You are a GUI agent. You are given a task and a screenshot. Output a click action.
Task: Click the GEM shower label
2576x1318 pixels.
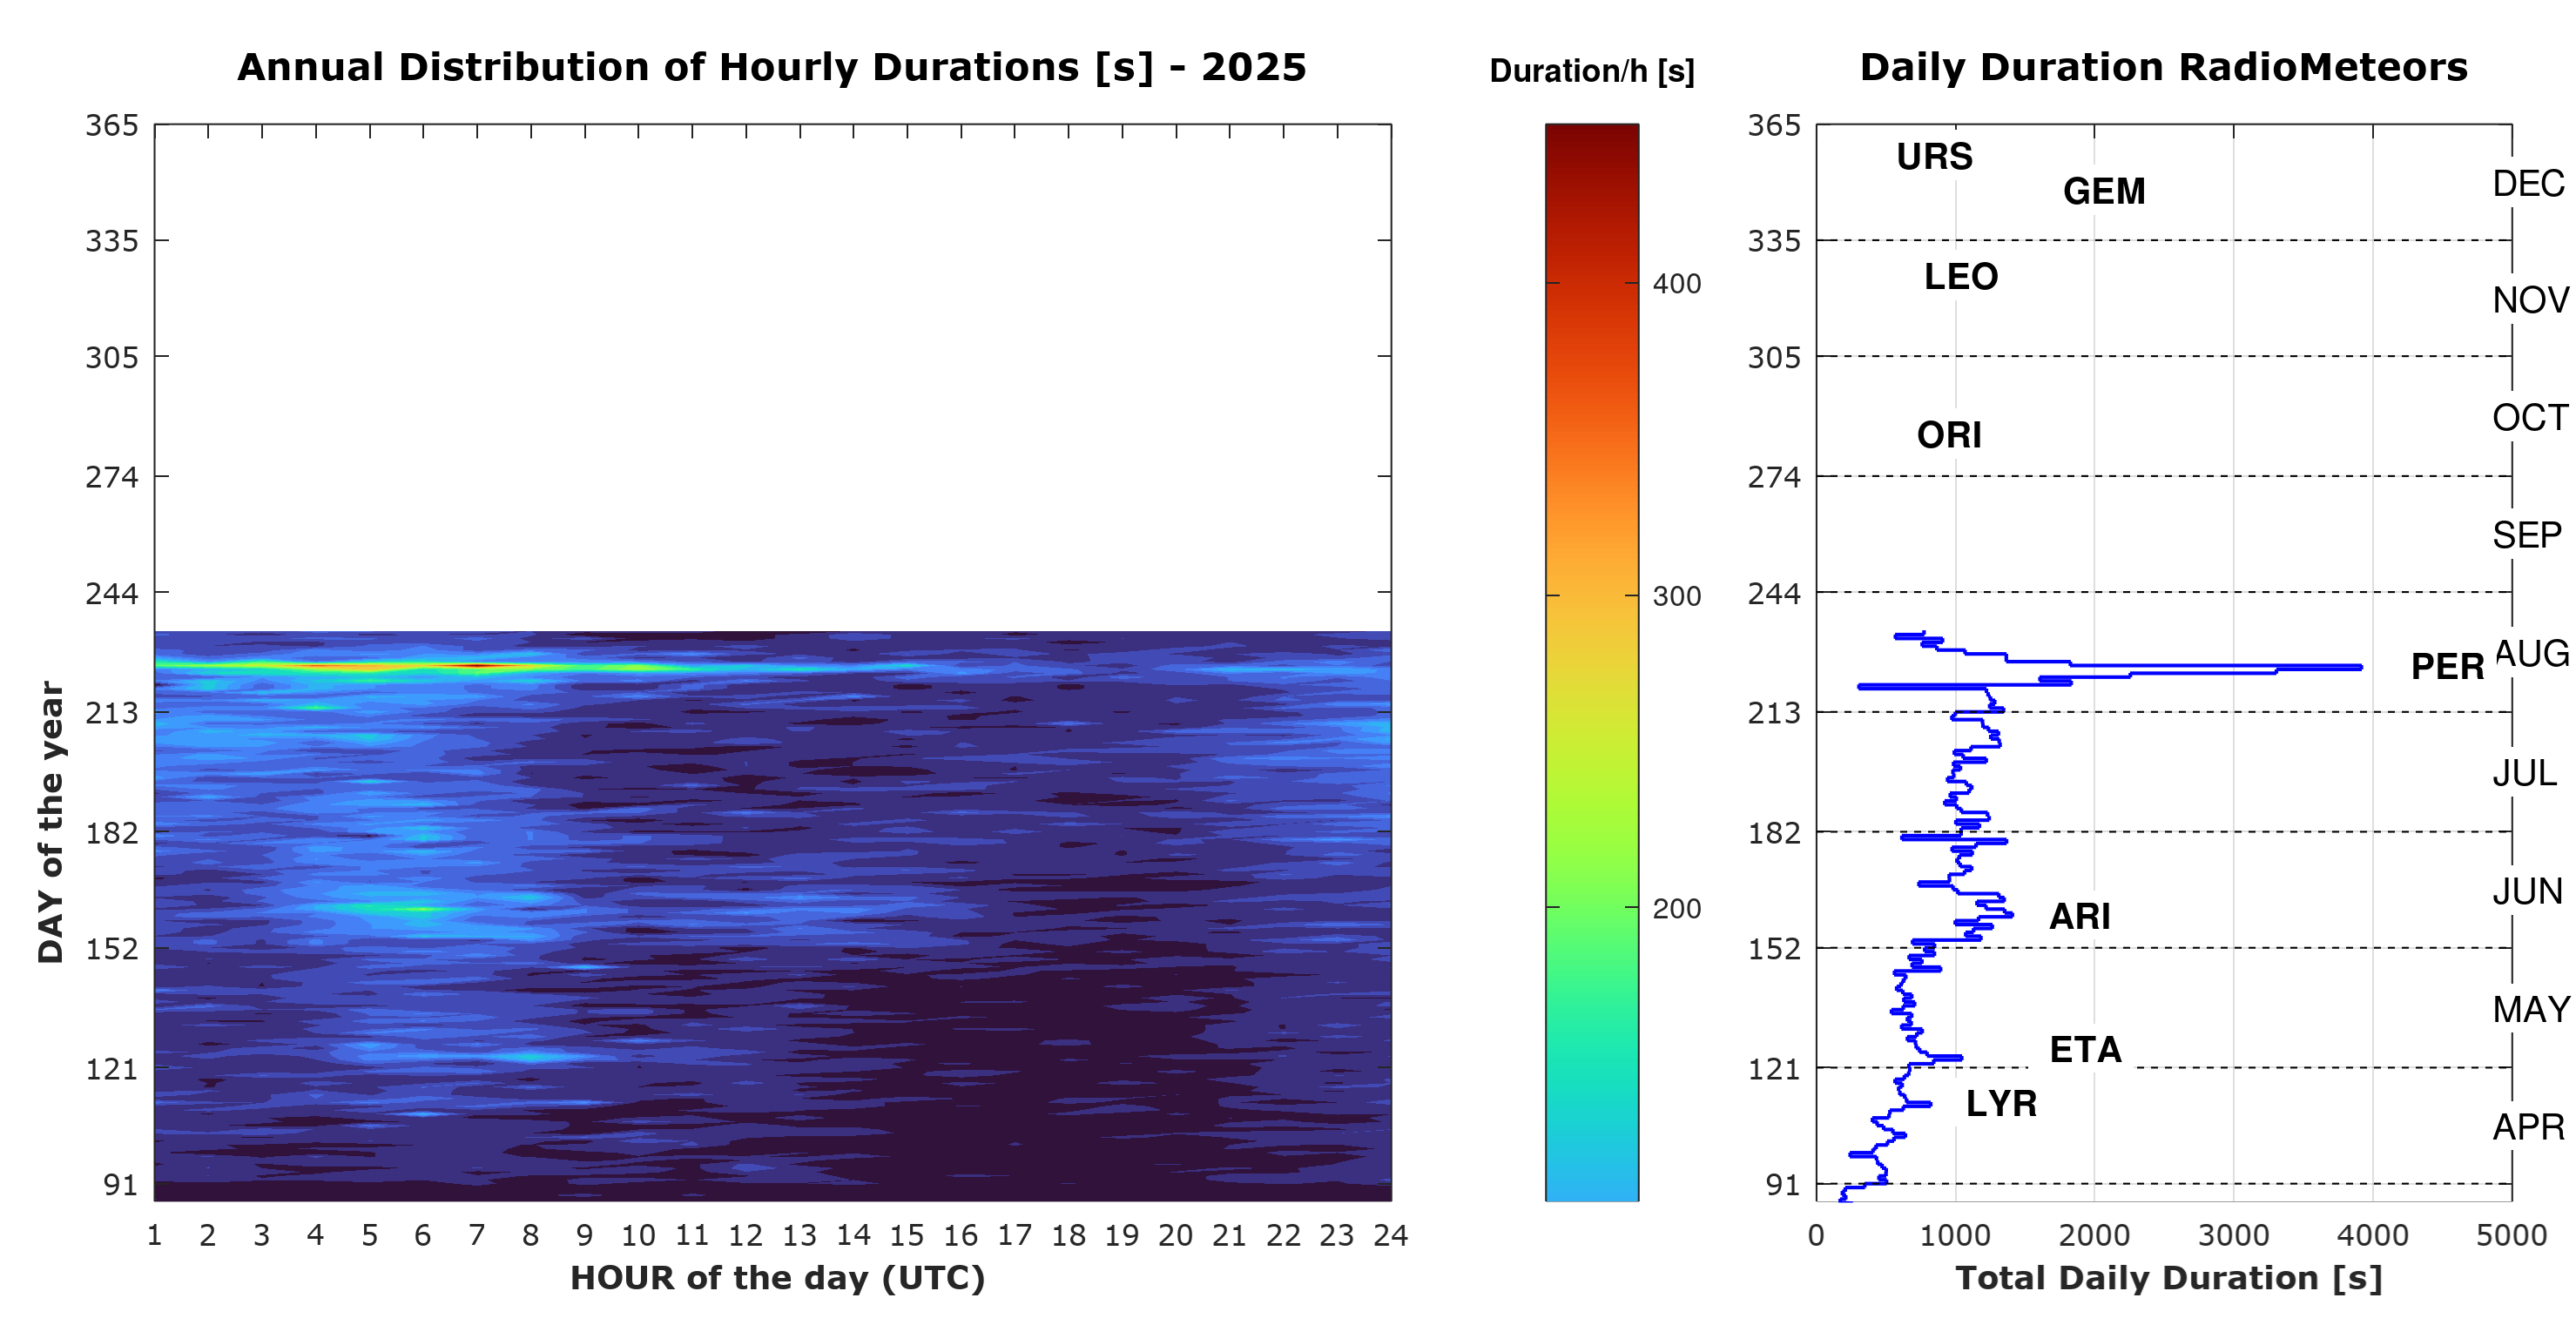(x=2104, y=191)
